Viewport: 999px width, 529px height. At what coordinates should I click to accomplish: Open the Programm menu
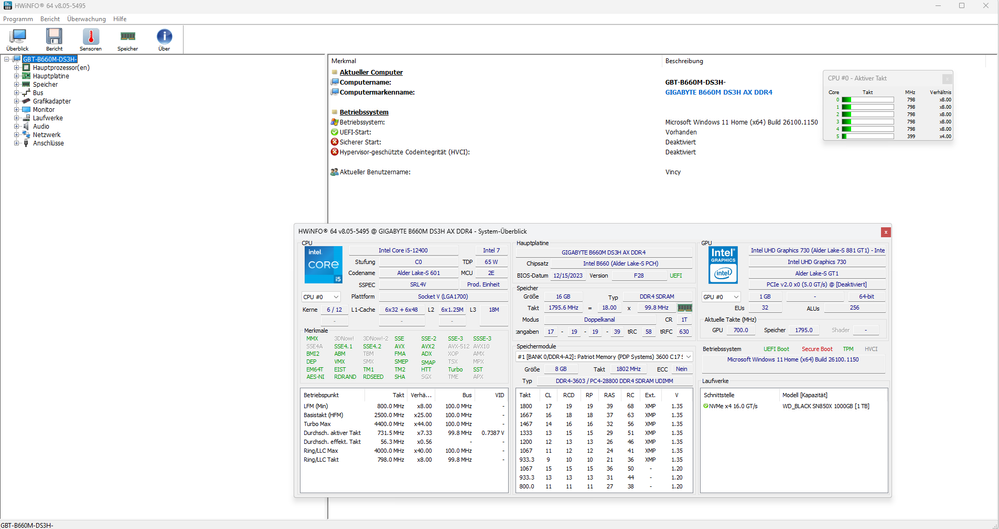click(x=18, y=19)
